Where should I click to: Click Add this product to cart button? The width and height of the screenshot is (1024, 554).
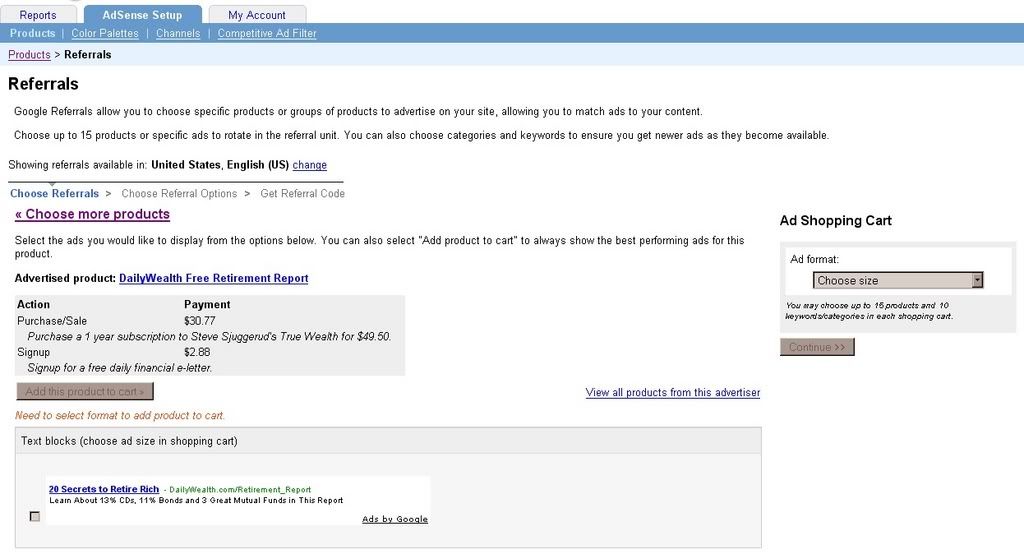pos(85,391)
